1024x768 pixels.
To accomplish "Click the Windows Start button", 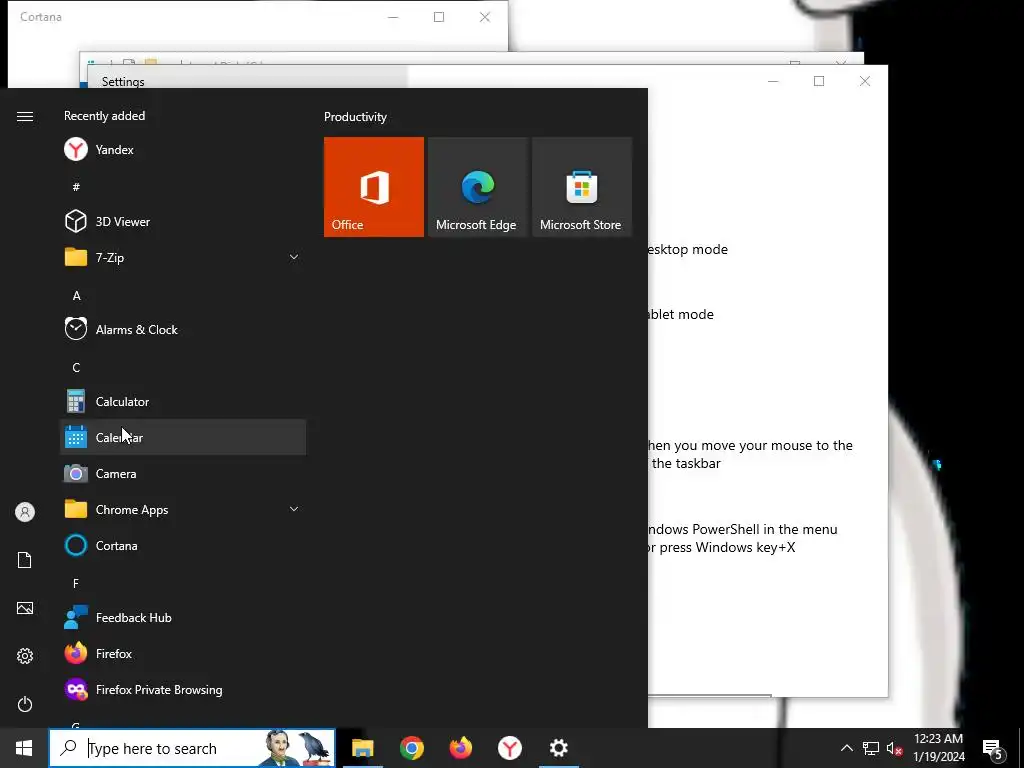I will (x=24, y=748).
